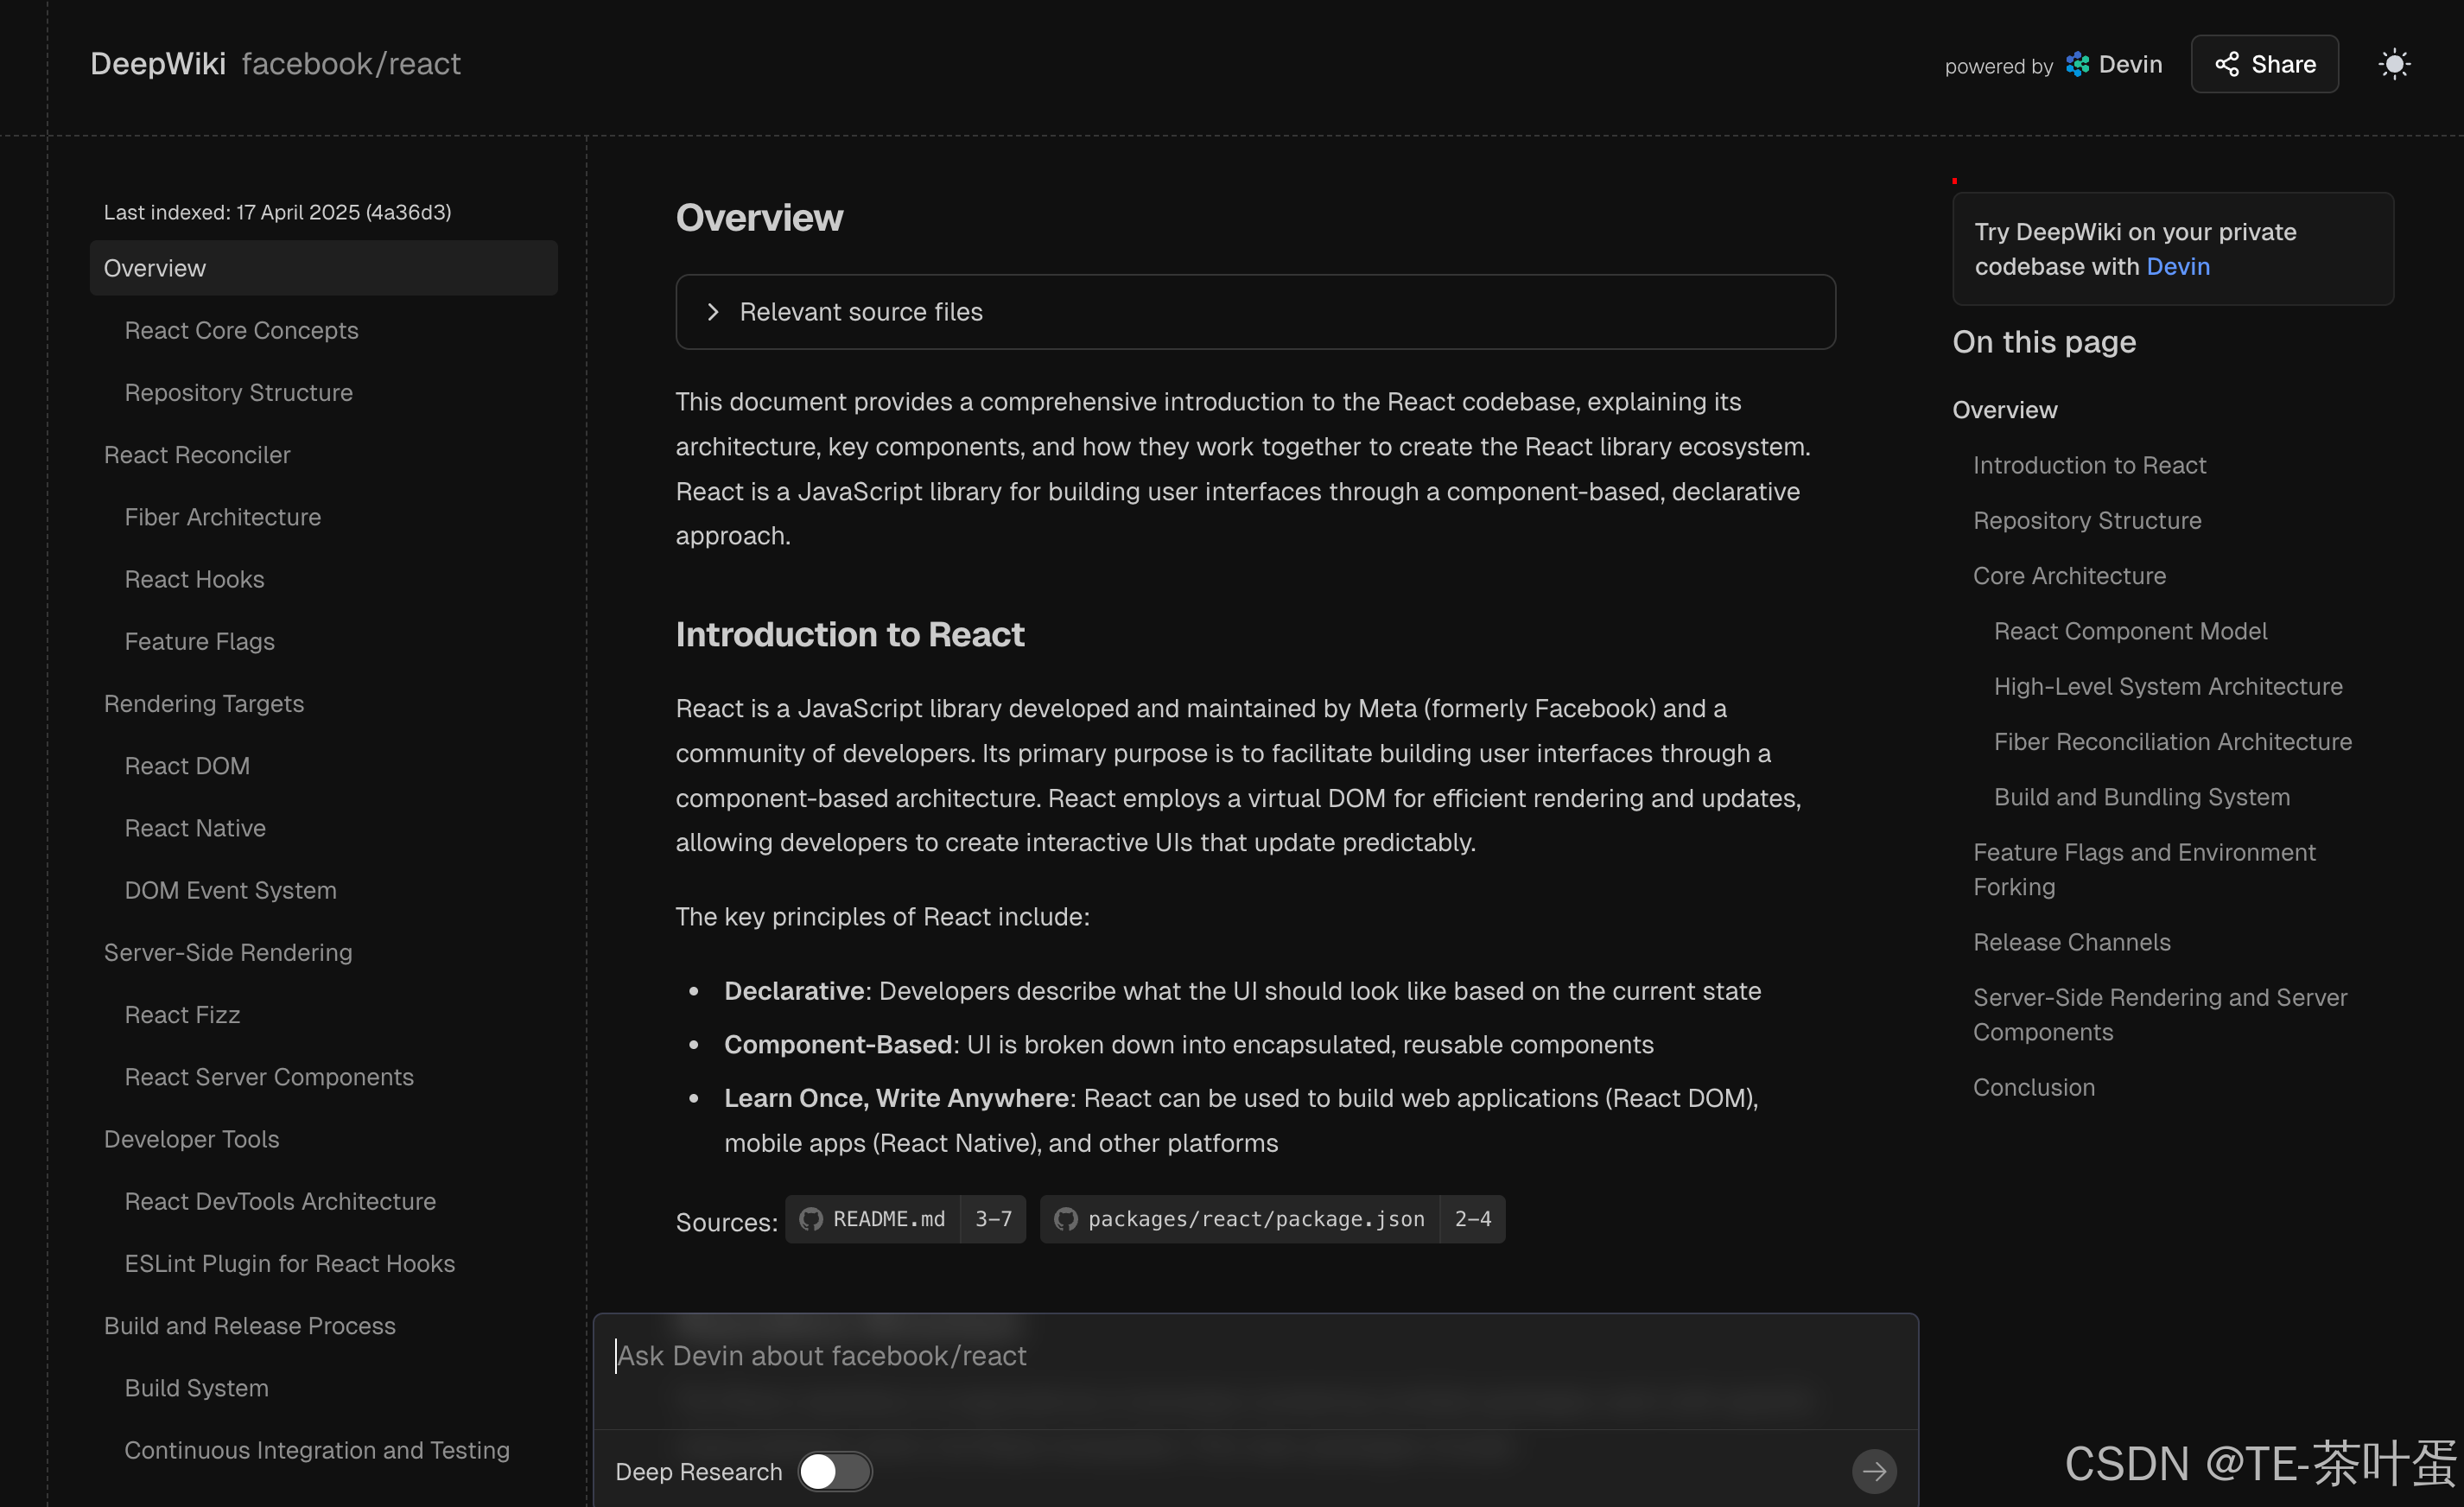
Task: Select React Server Components in the sidebar
Action: point(269,1077)
